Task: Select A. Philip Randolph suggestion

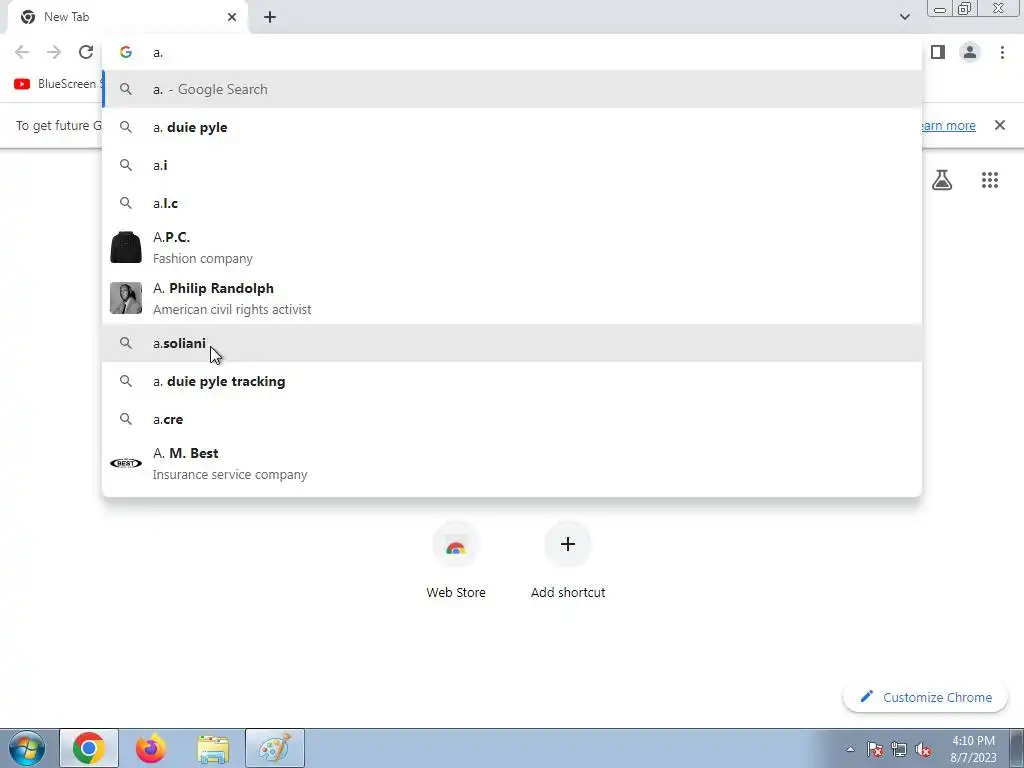Action: tap(512, 298)
